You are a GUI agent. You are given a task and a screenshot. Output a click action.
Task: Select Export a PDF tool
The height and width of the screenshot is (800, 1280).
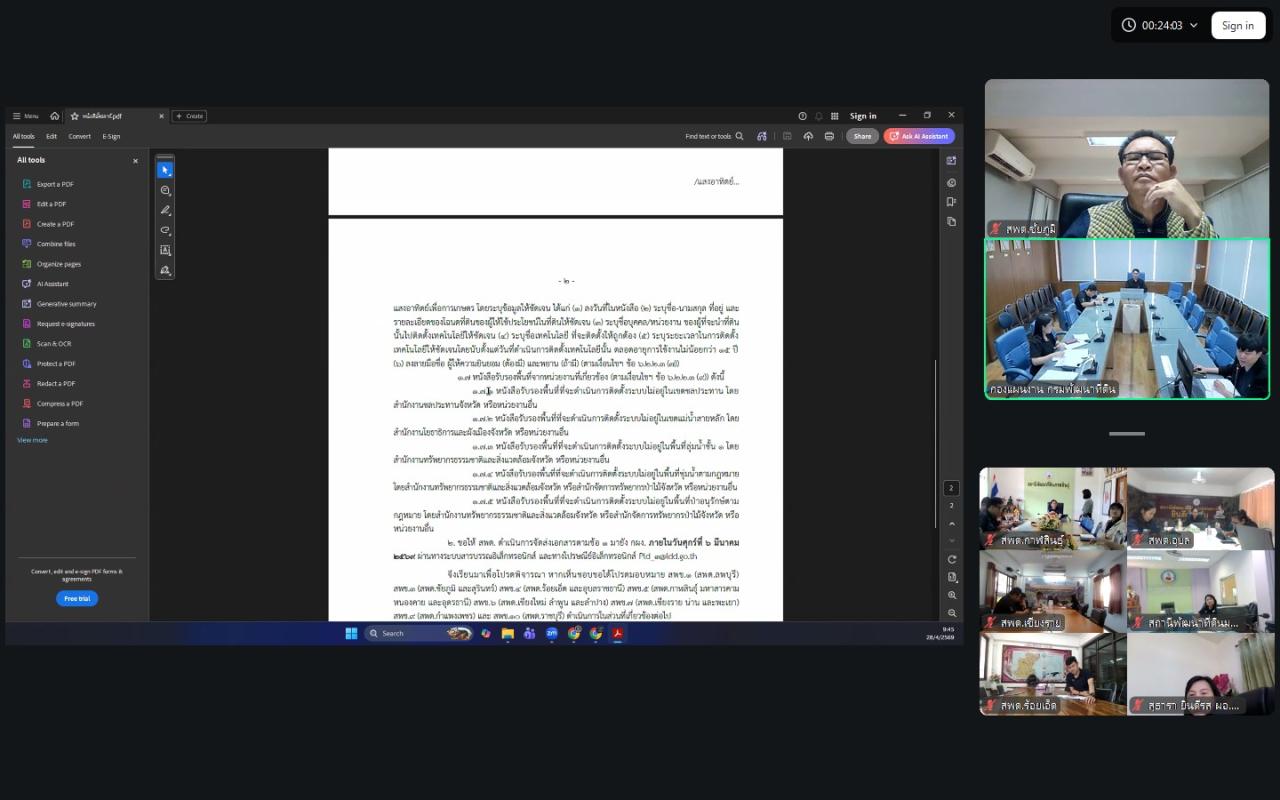pos(48,184)
